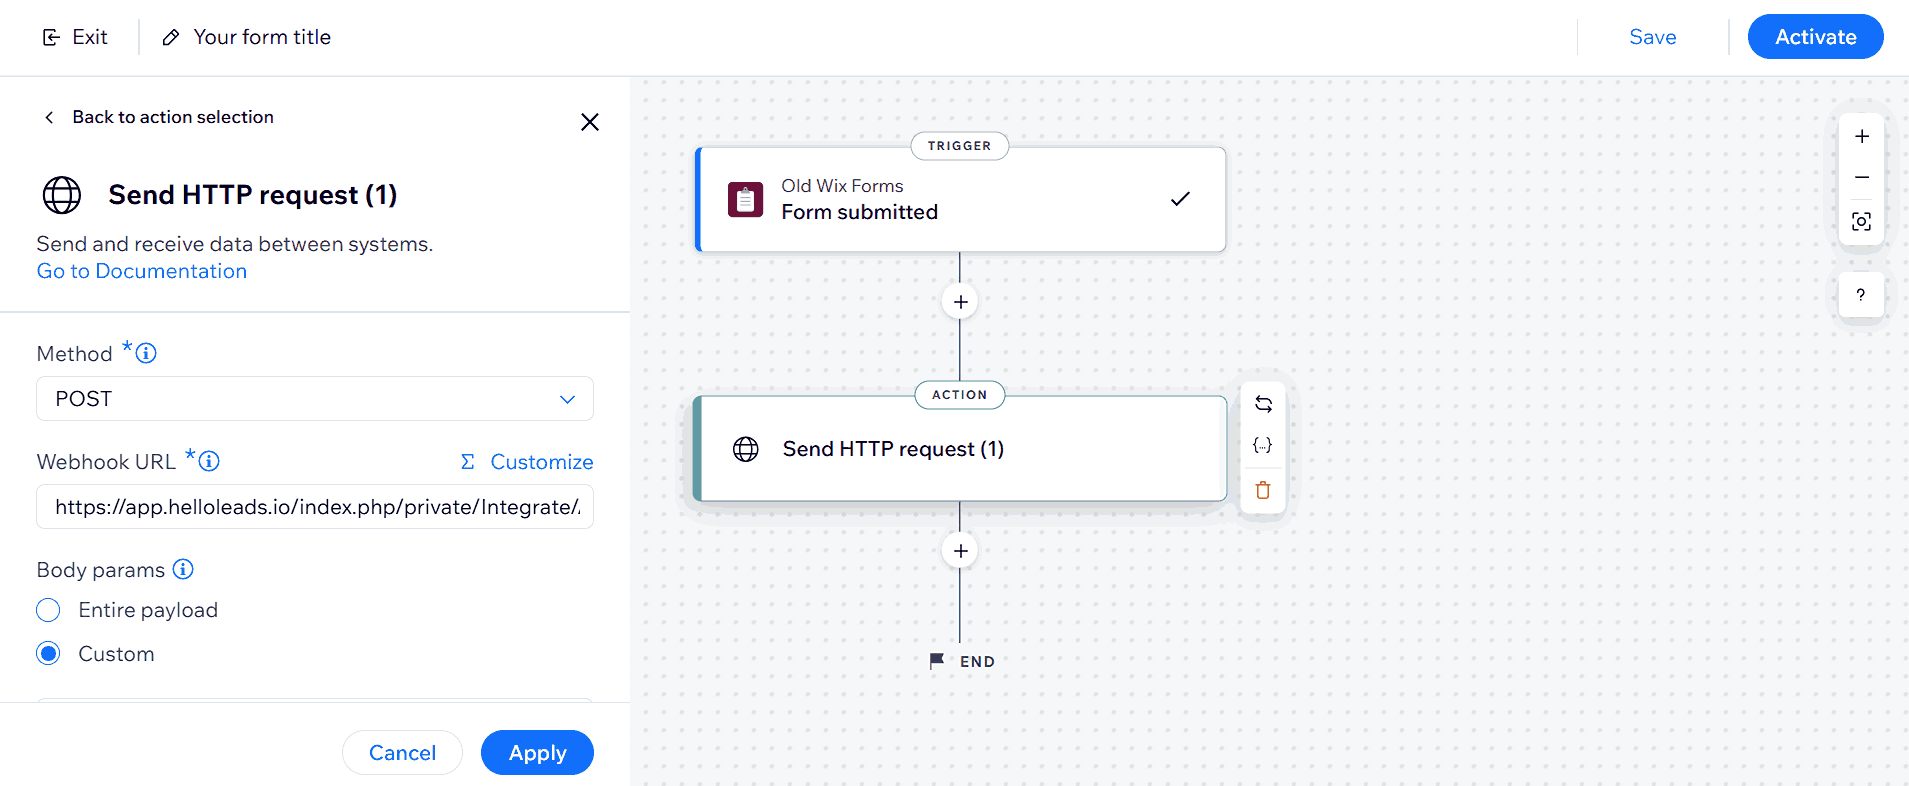Add step below the HTTP request action

960,551
